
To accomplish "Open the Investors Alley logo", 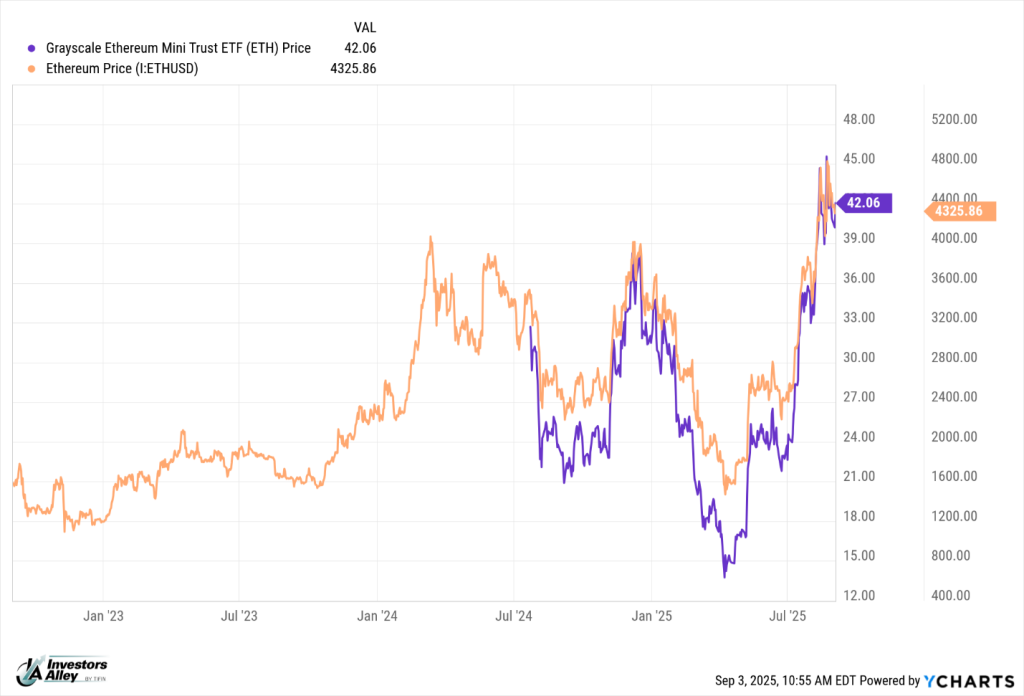I will pyautogui.click(x=63, y=671).
